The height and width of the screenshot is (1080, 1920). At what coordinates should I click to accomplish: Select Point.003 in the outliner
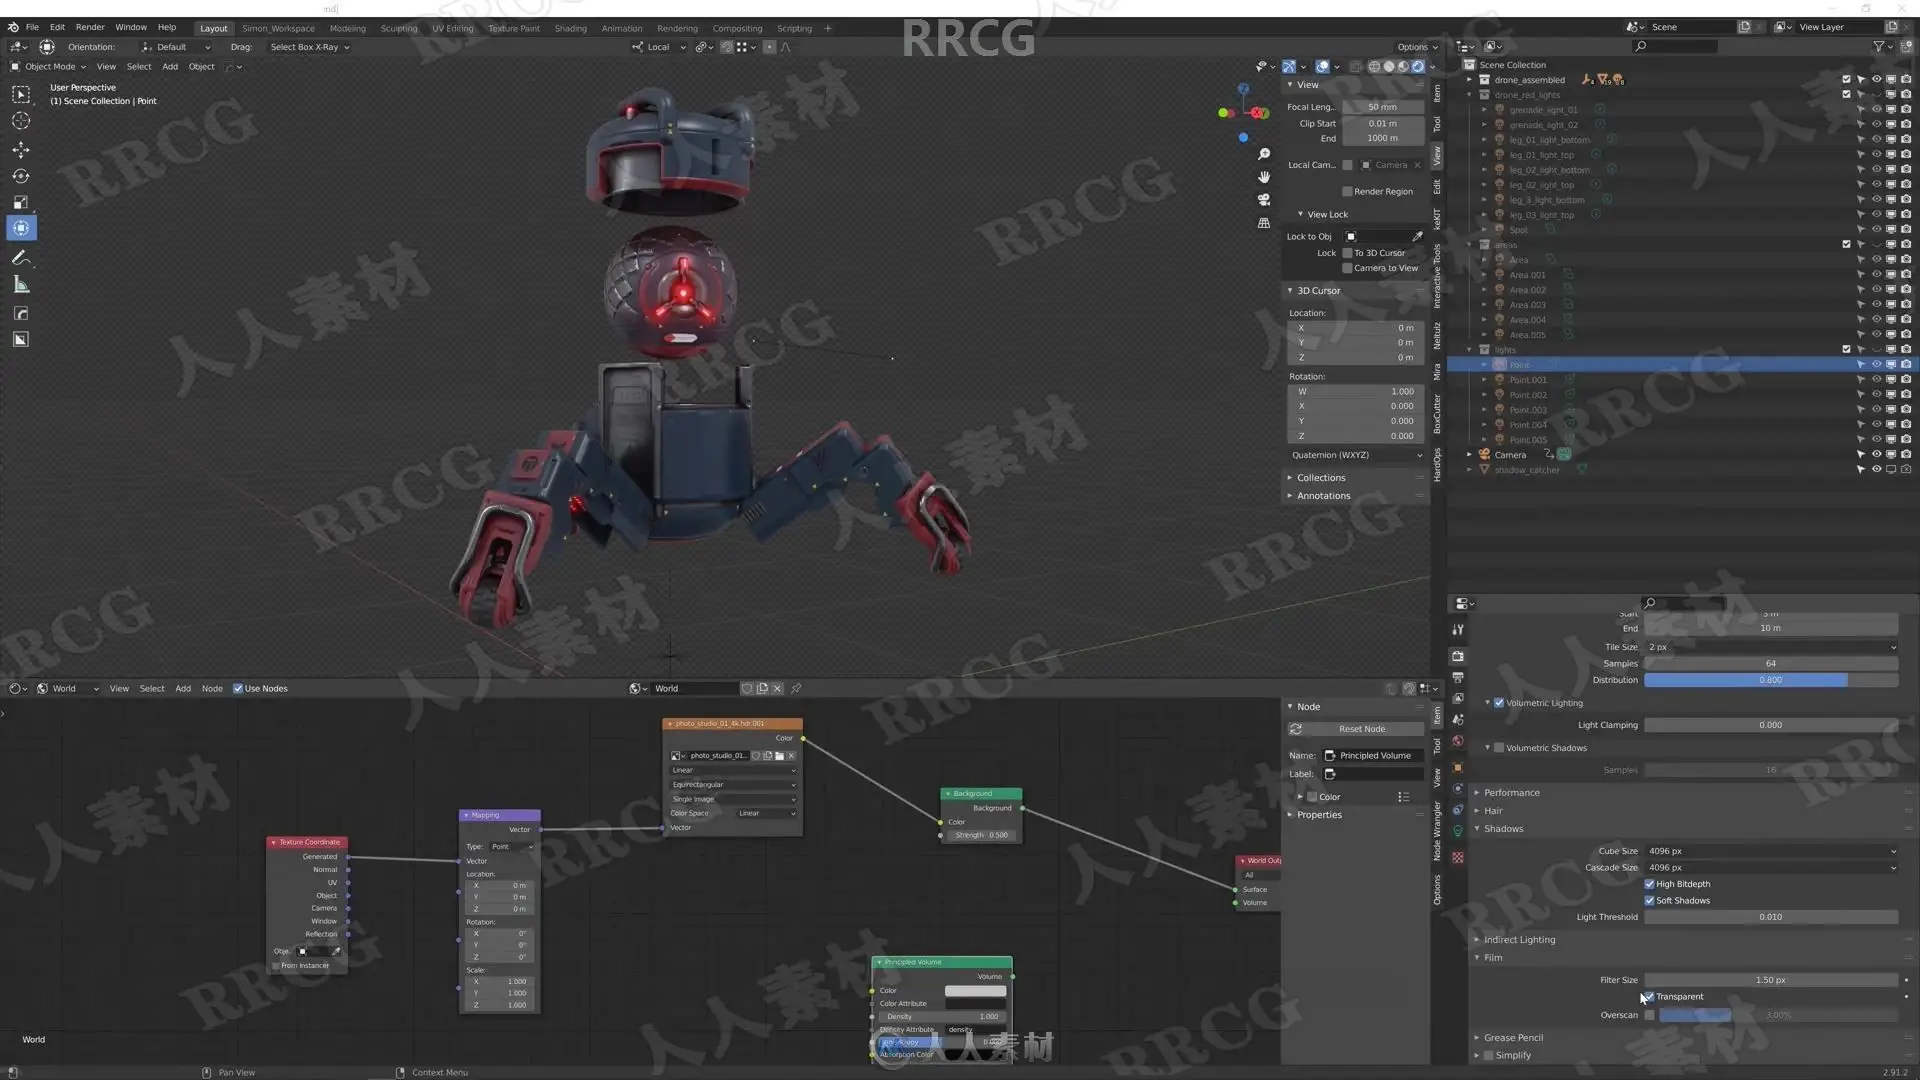(1527, 410)
